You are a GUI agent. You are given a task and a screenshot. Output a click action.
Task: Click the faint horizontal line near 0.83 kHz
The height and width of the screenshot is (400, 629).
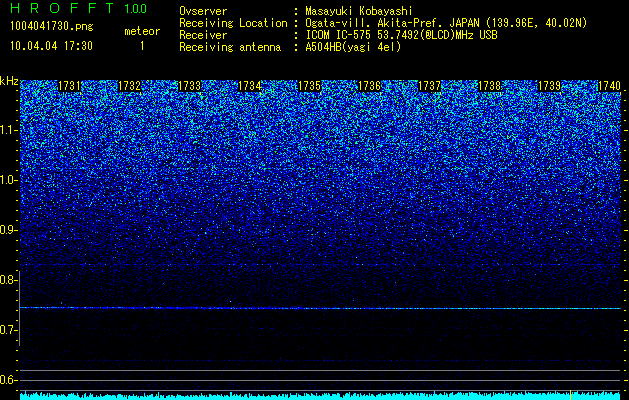pyautogui.click(x=320, y=265)
